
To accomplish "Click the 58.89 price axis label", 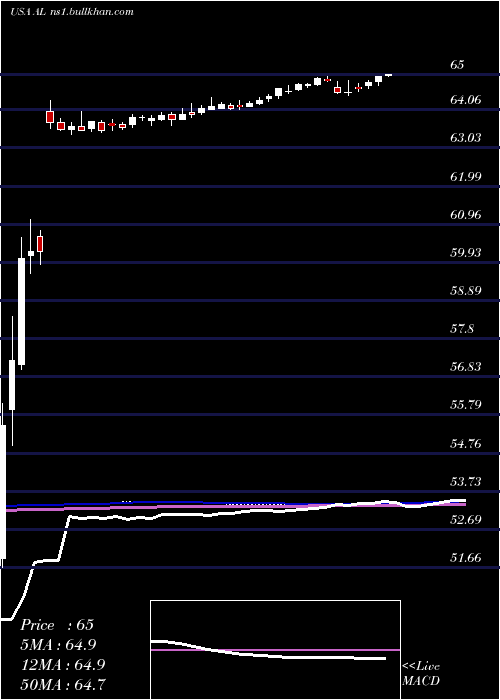I will (x=466, y=291).
